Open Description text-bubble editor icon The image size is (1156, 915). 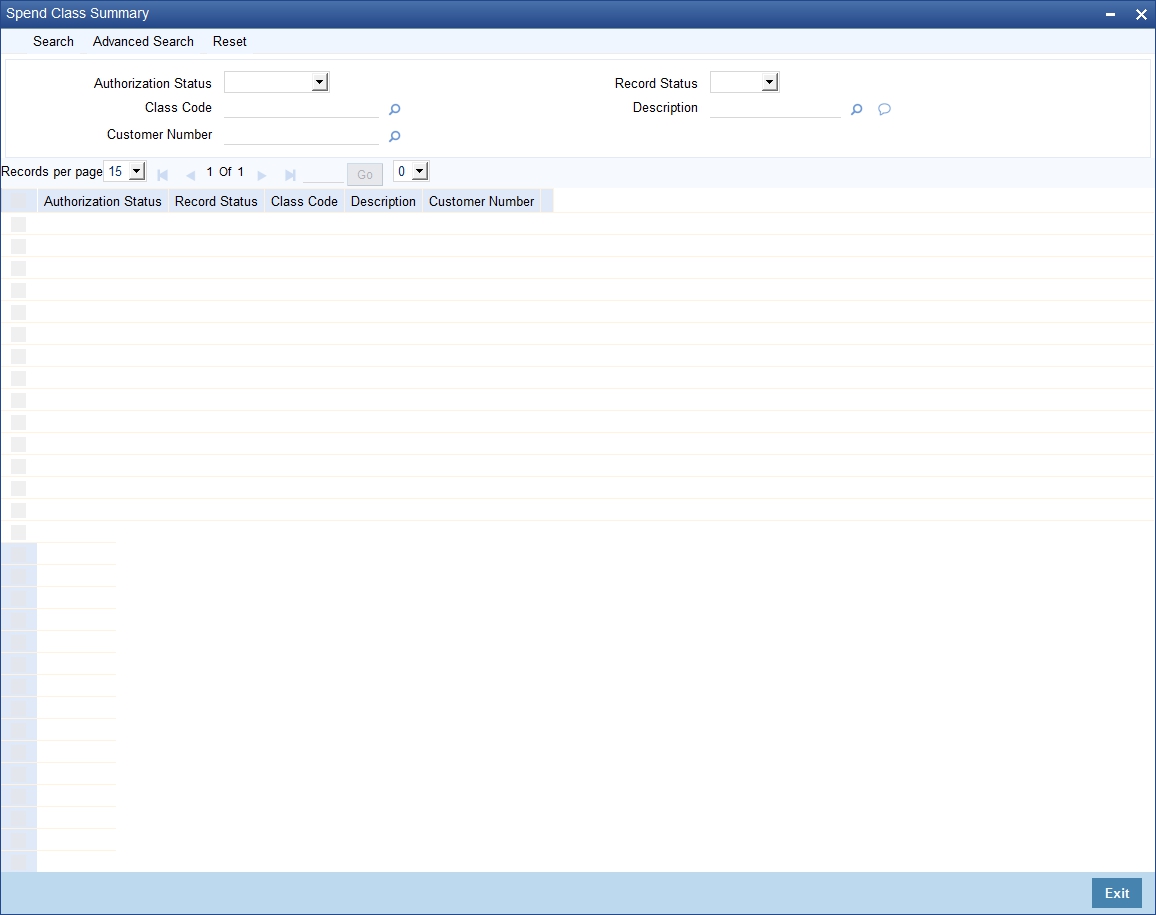pos(884,109)
